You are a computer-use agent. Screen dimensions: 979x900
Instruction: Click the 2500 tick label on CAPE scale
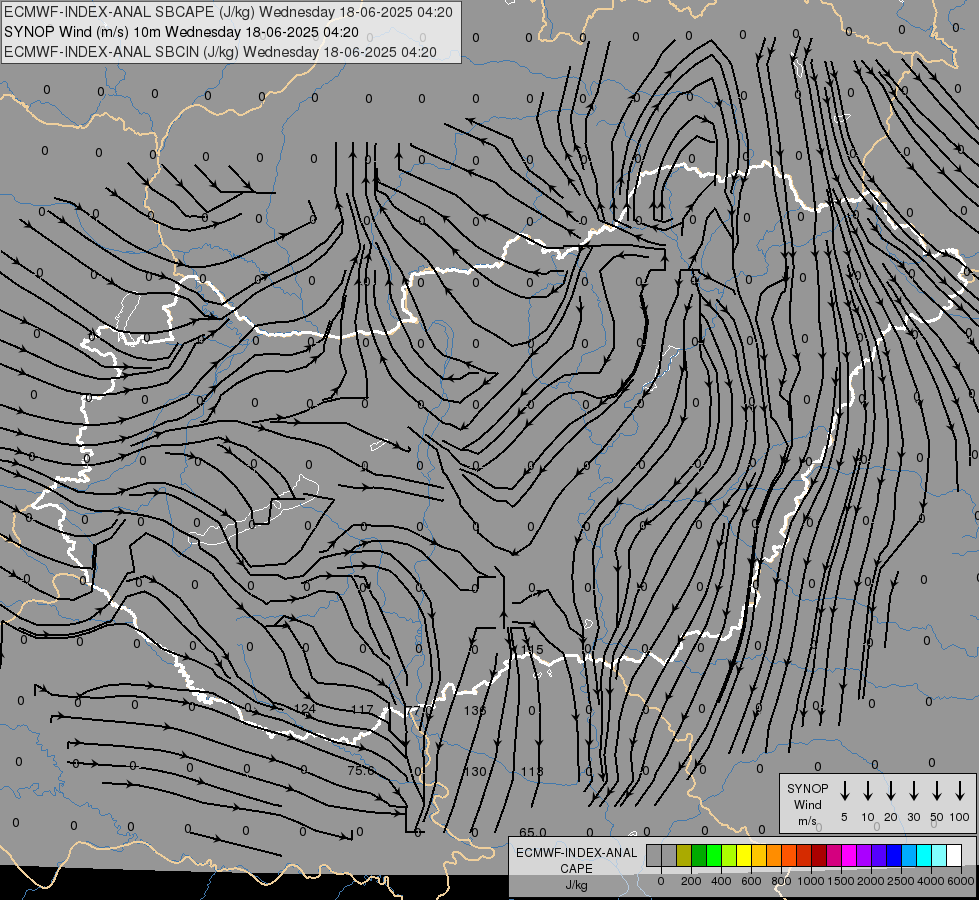(900, 881)
